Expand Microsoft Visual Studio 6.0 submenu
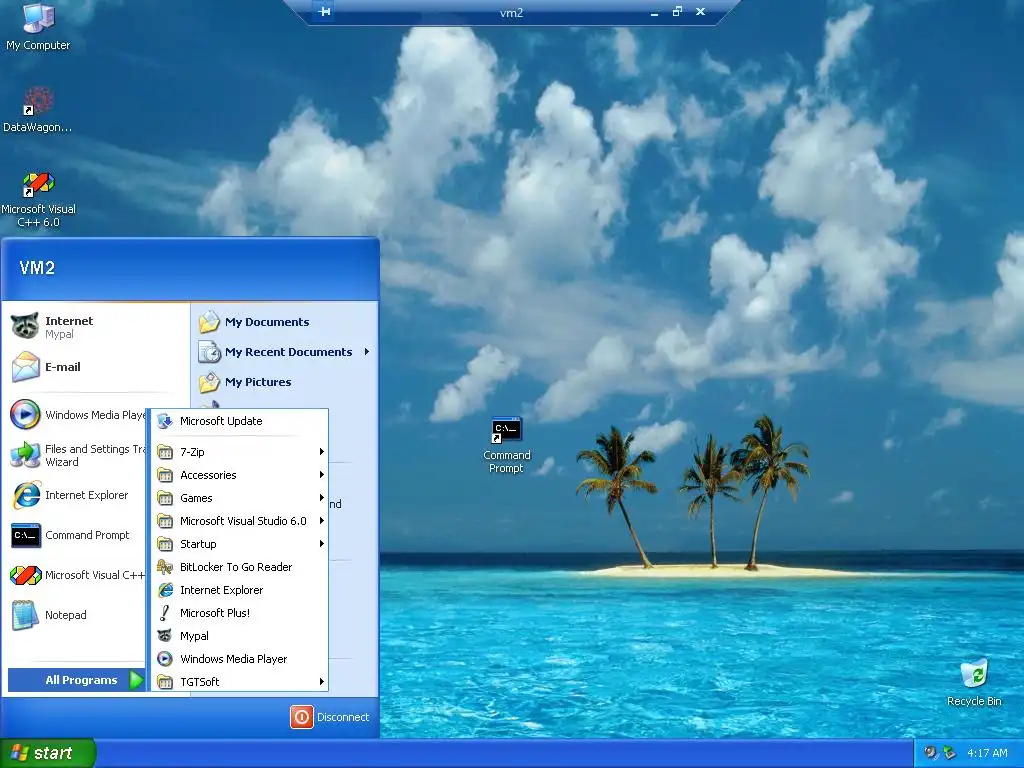This screenshot has height=768, width=1024. (x=240, y=520)
